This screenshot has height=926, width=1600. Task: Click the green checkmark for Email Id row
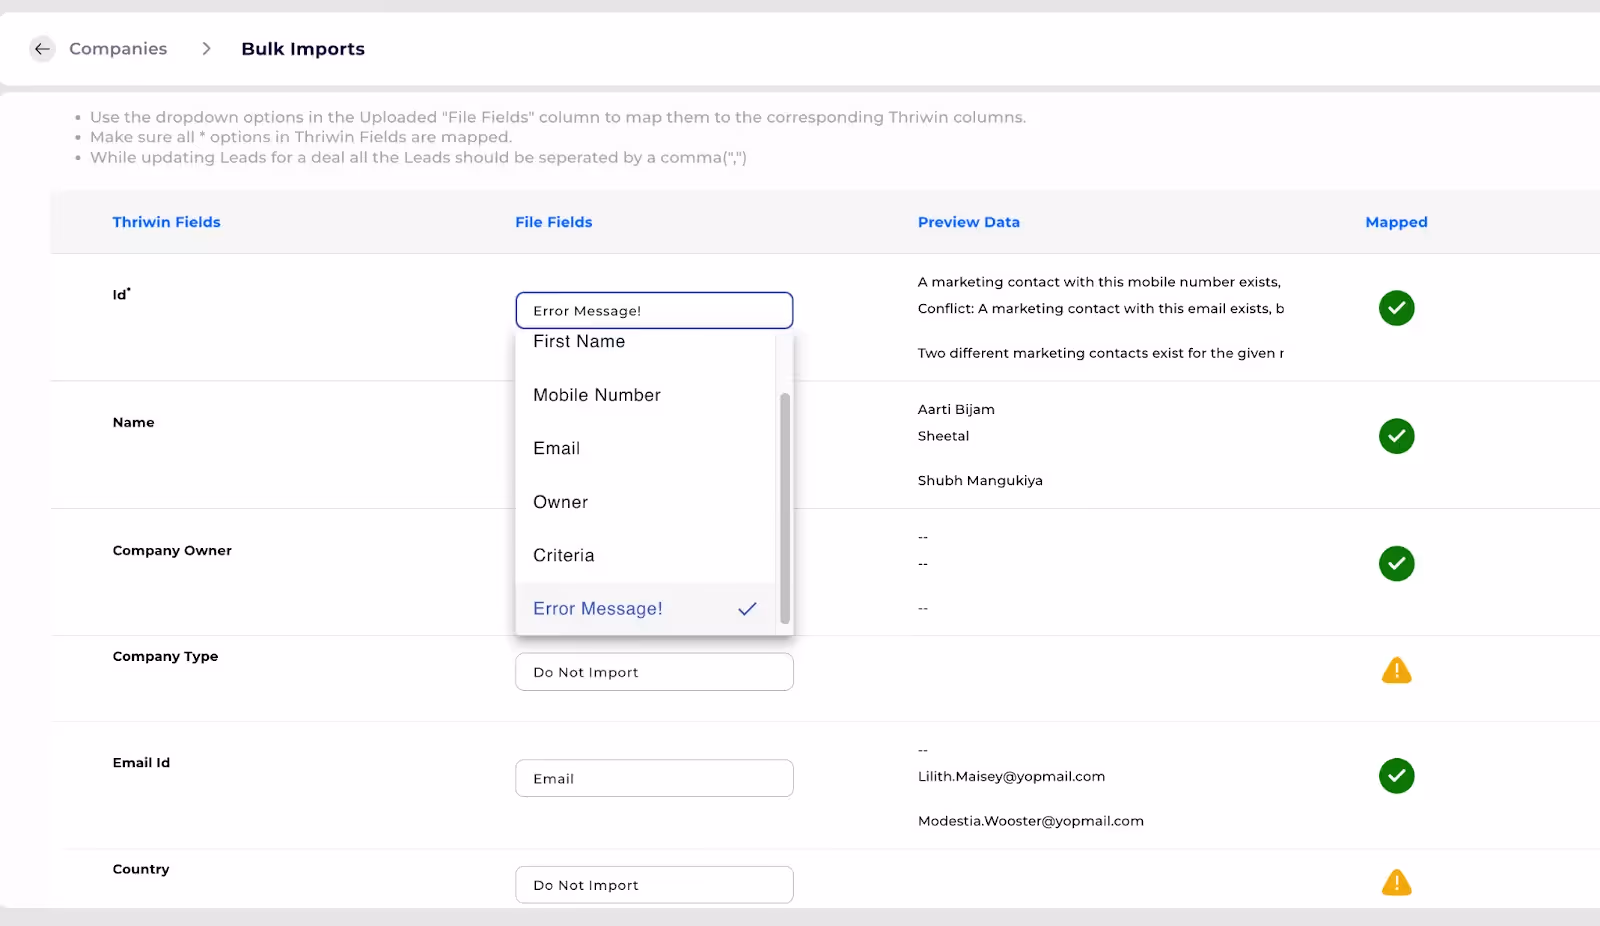click(1396, 776)
